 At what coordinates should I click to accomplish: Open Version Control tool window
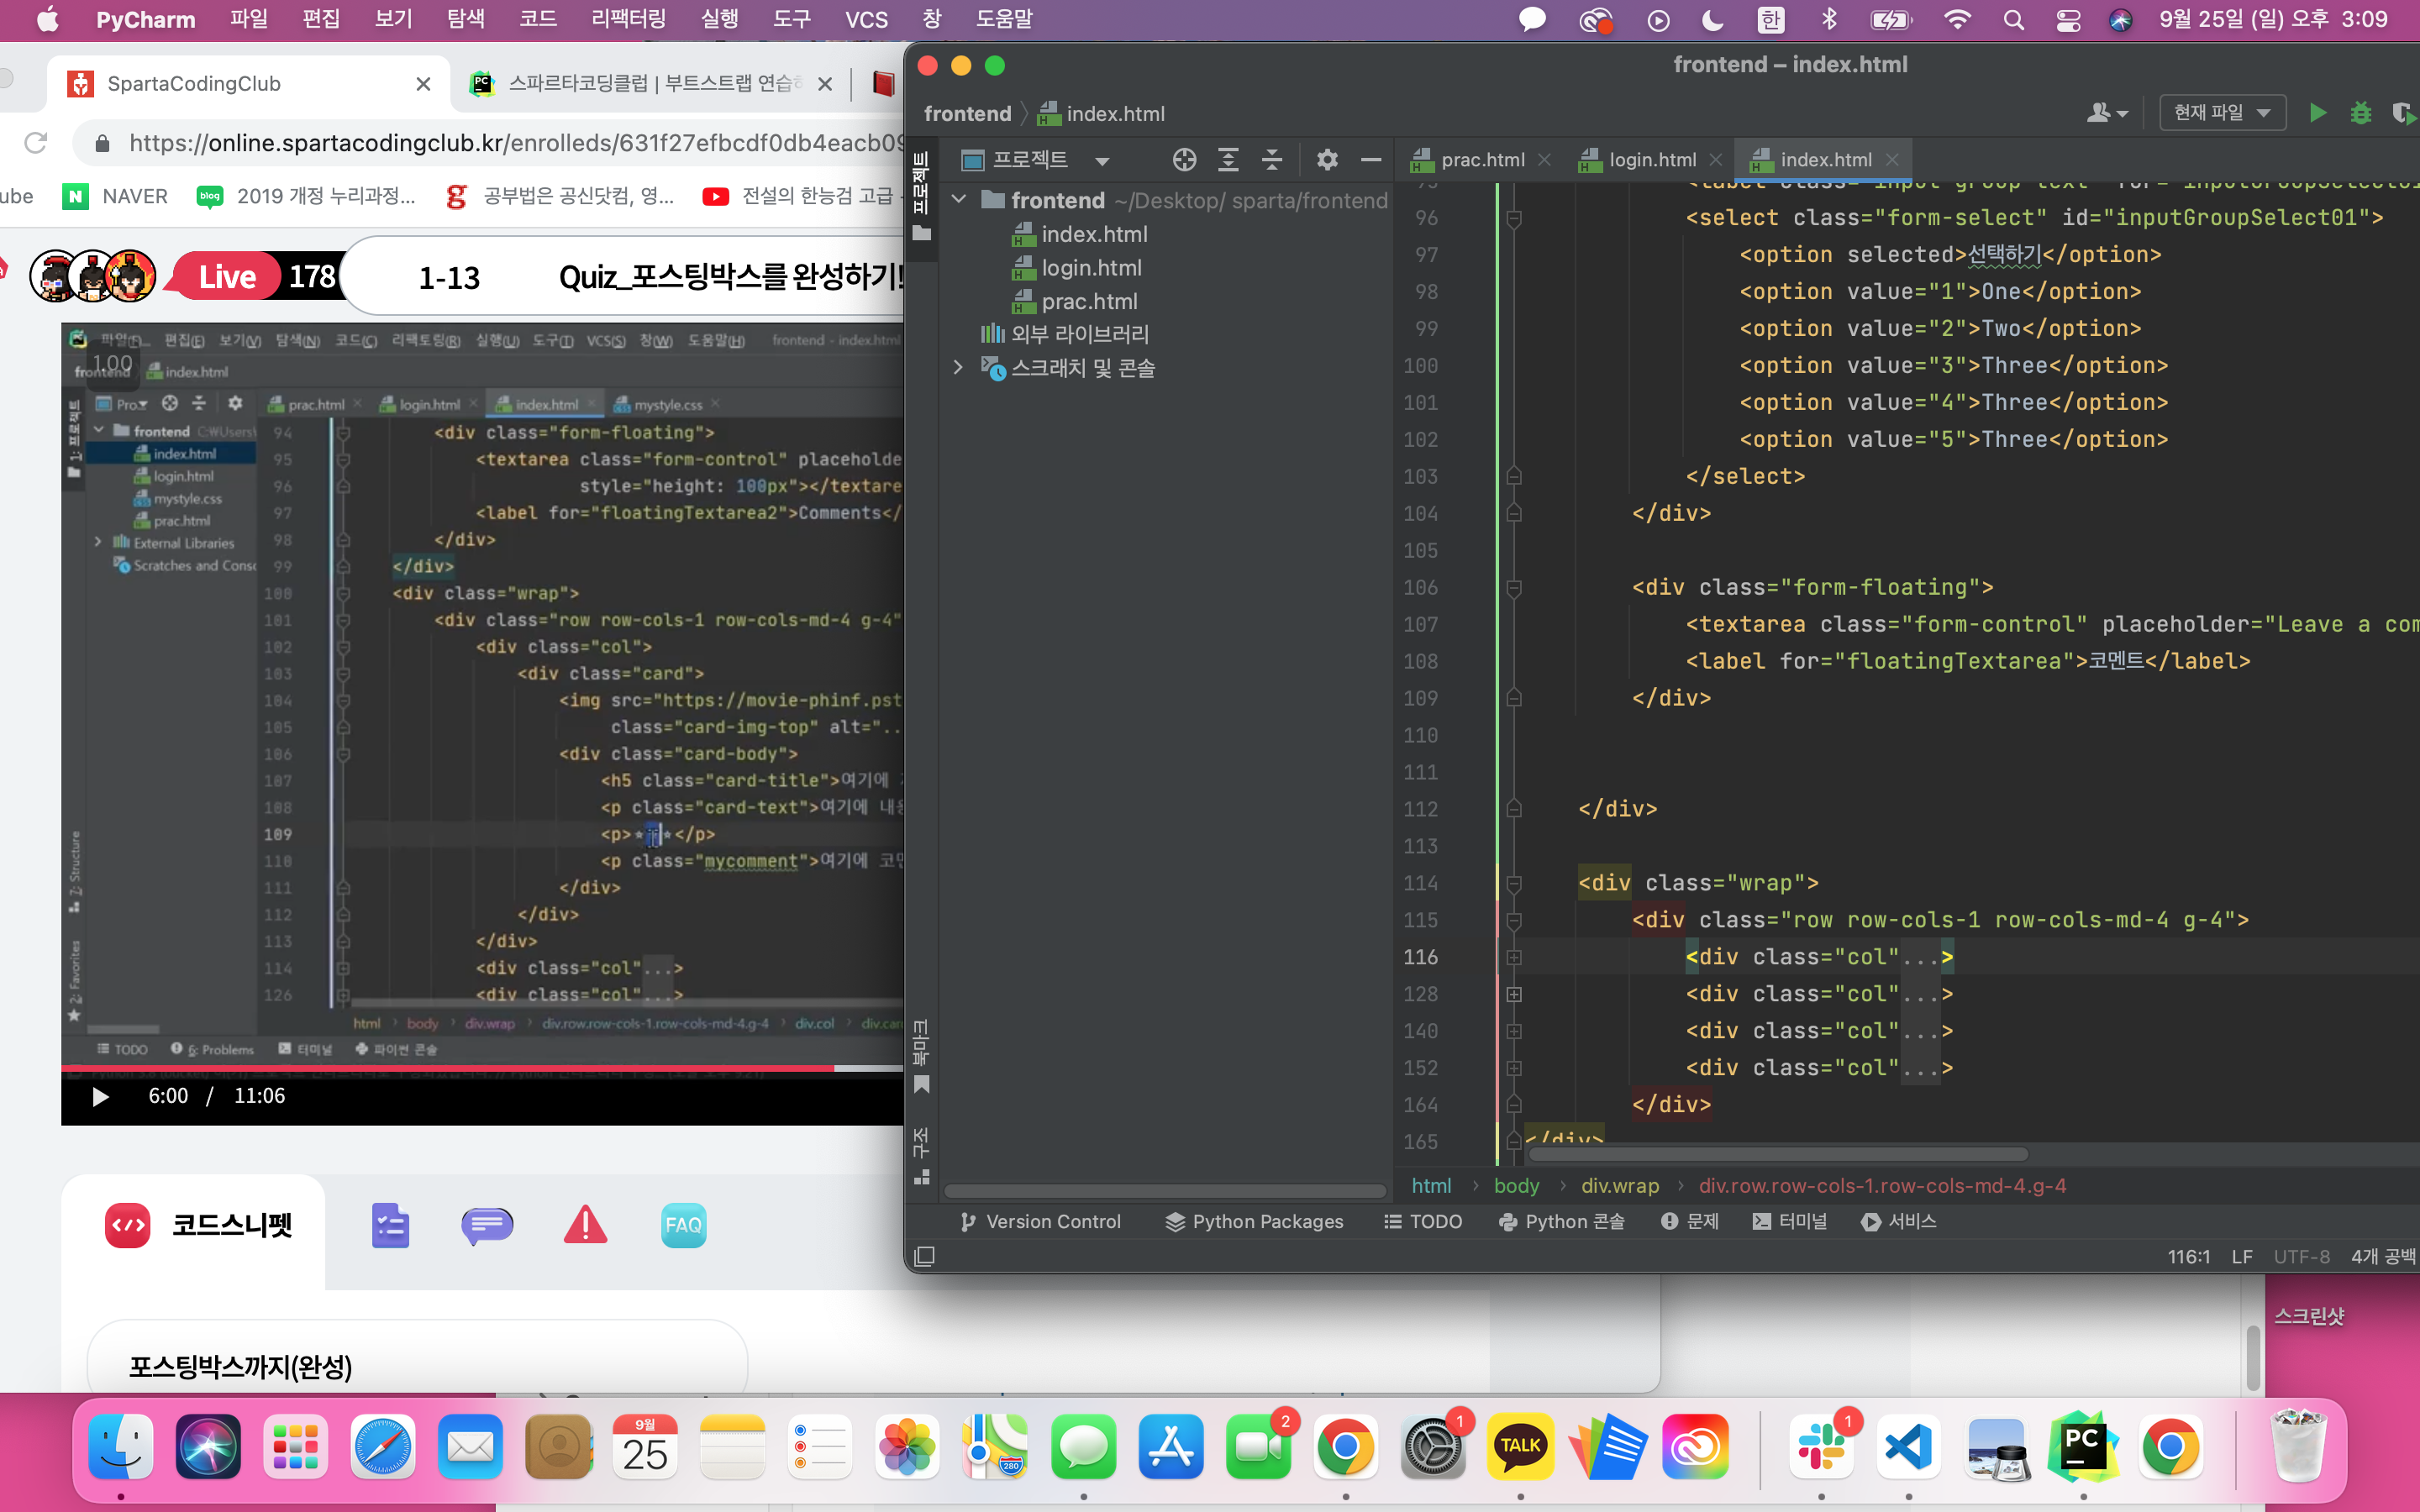click(1041, 1222)
